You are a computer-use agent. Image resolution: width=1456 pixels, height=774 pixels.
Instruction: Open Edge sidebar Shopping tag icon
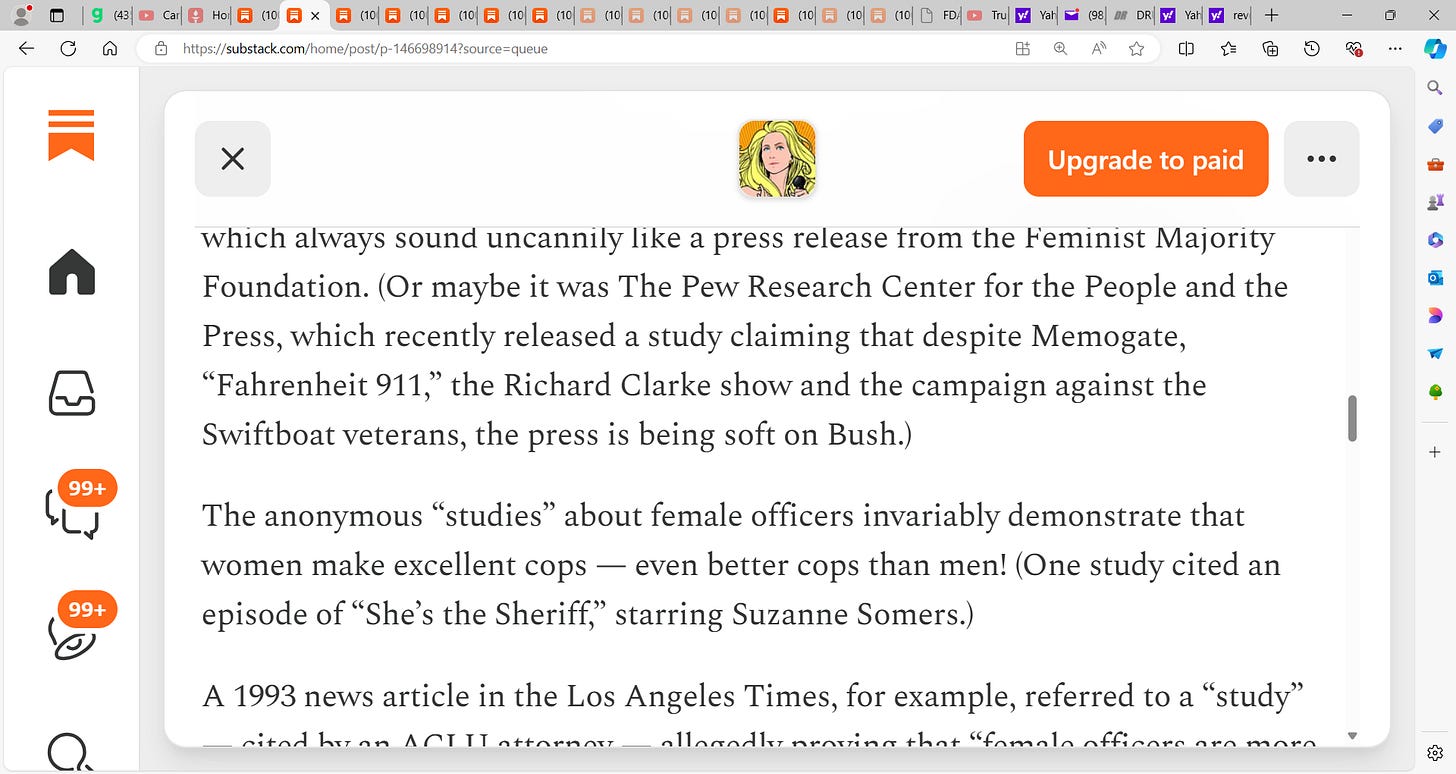[1435, 126]
